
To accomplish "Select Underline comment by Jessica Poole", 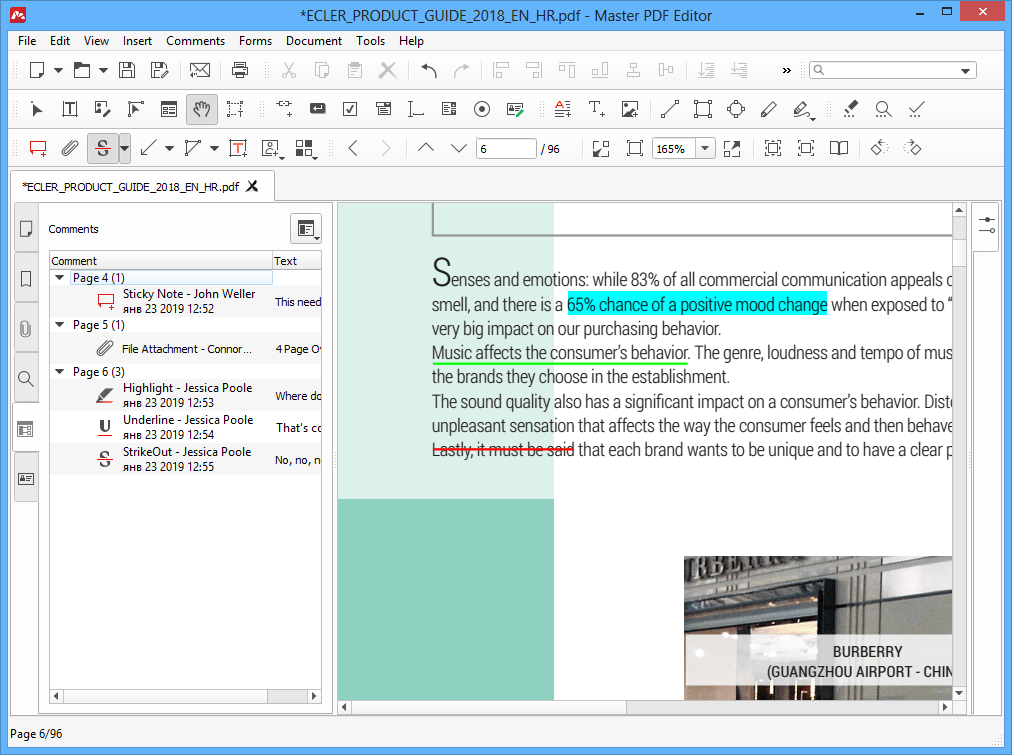I will coord(186,427).
